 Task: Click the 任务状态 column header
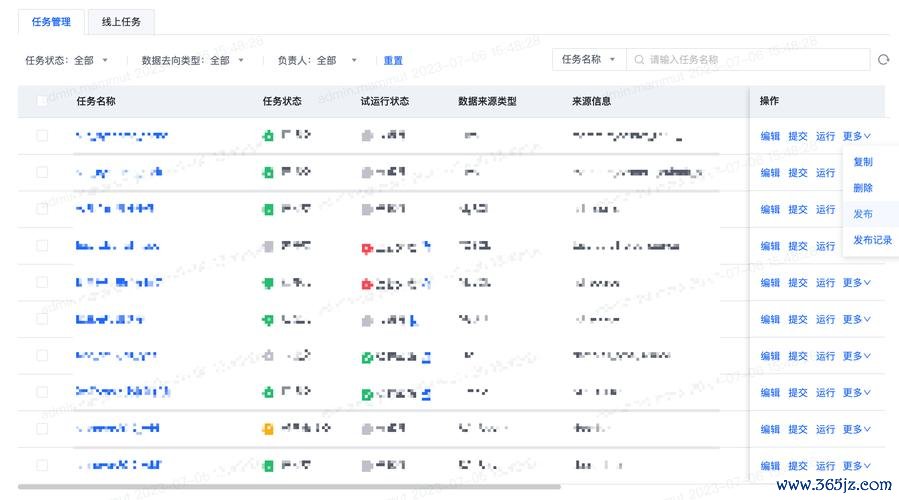[282, 101]
